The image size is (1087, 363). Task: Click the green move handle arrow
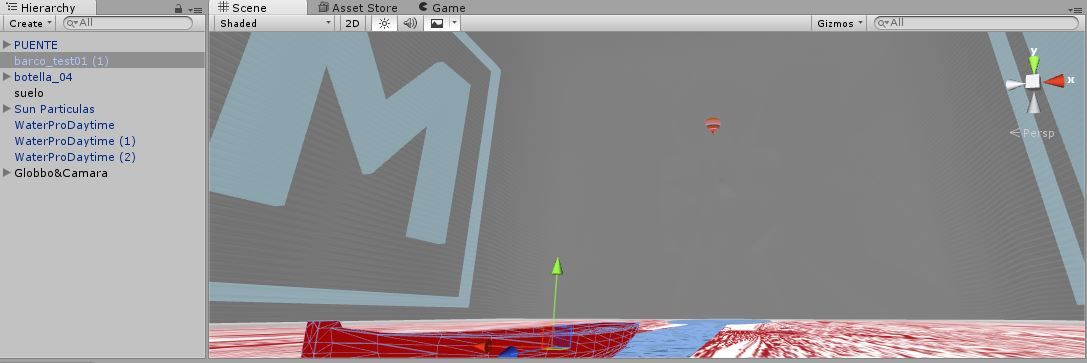(x=556, y=267)
